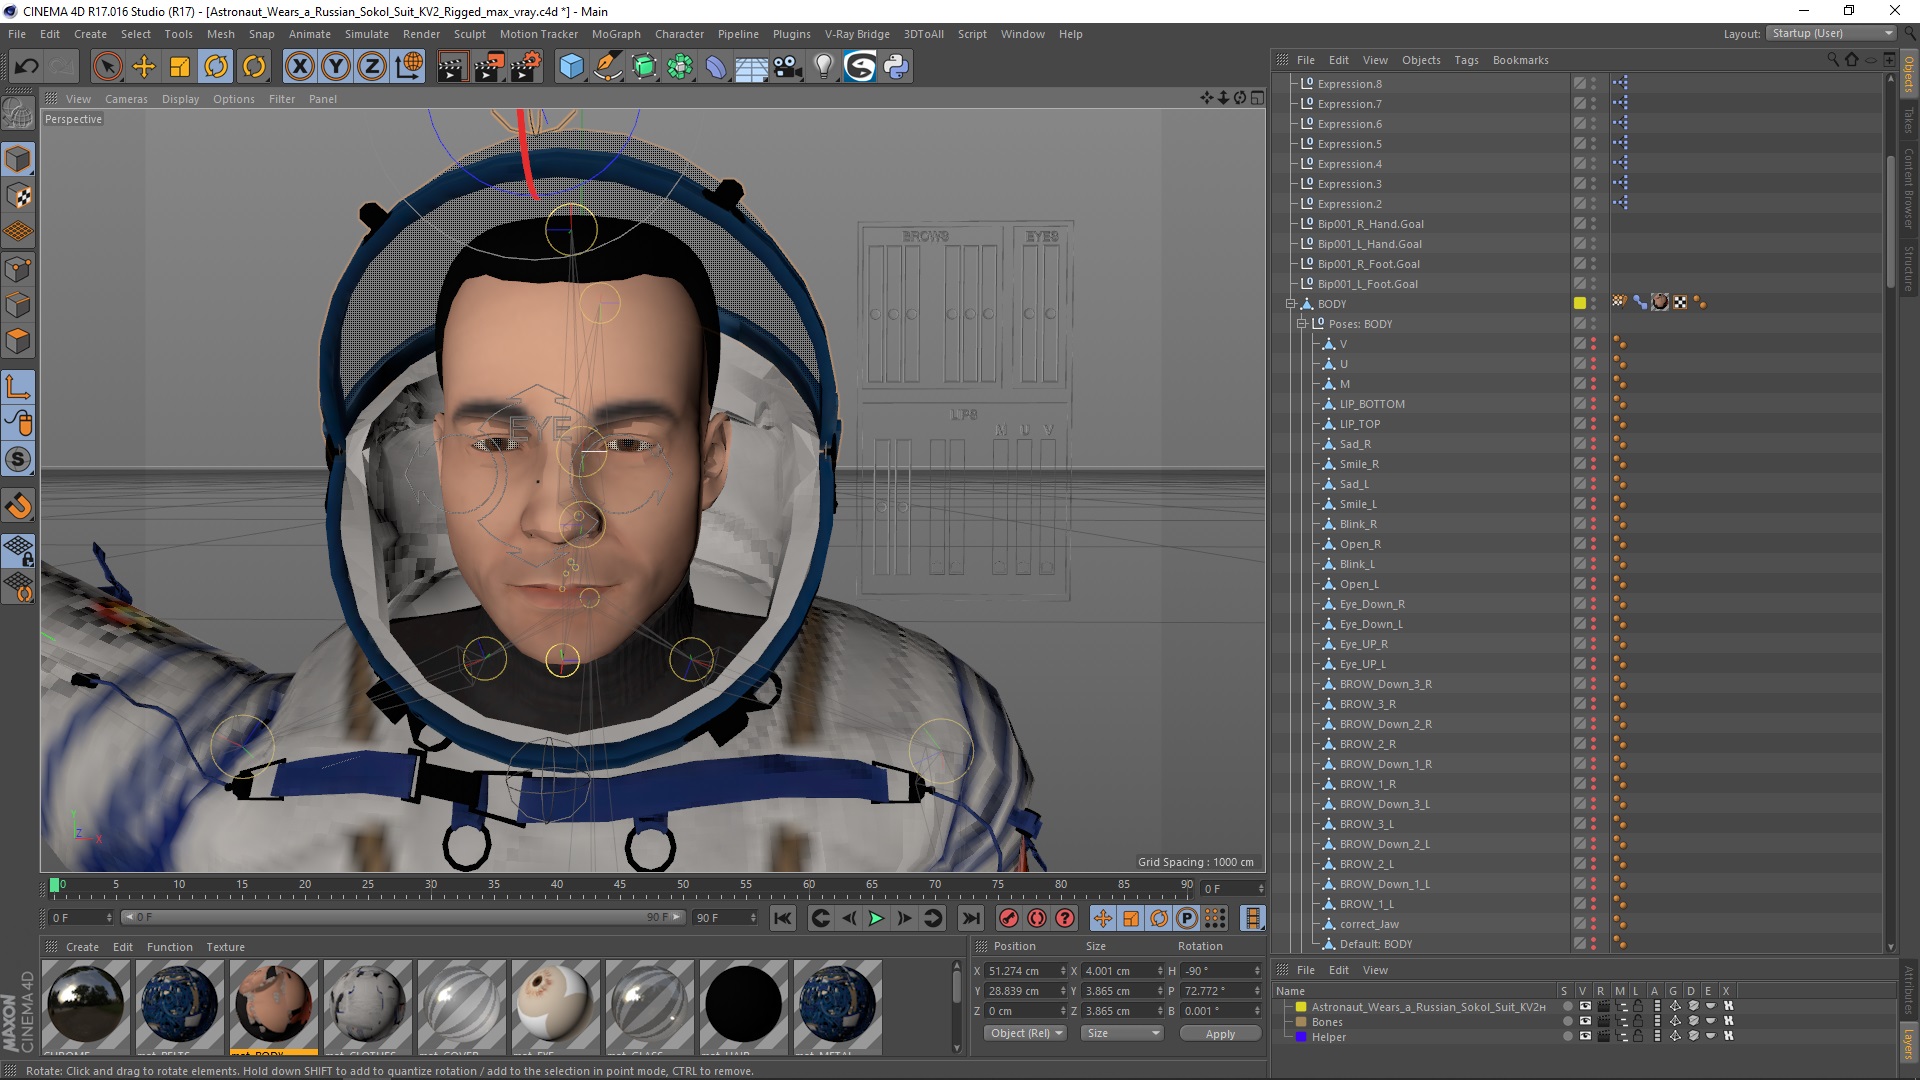
Task: Click the Python script icon
Action: [896, 67]
